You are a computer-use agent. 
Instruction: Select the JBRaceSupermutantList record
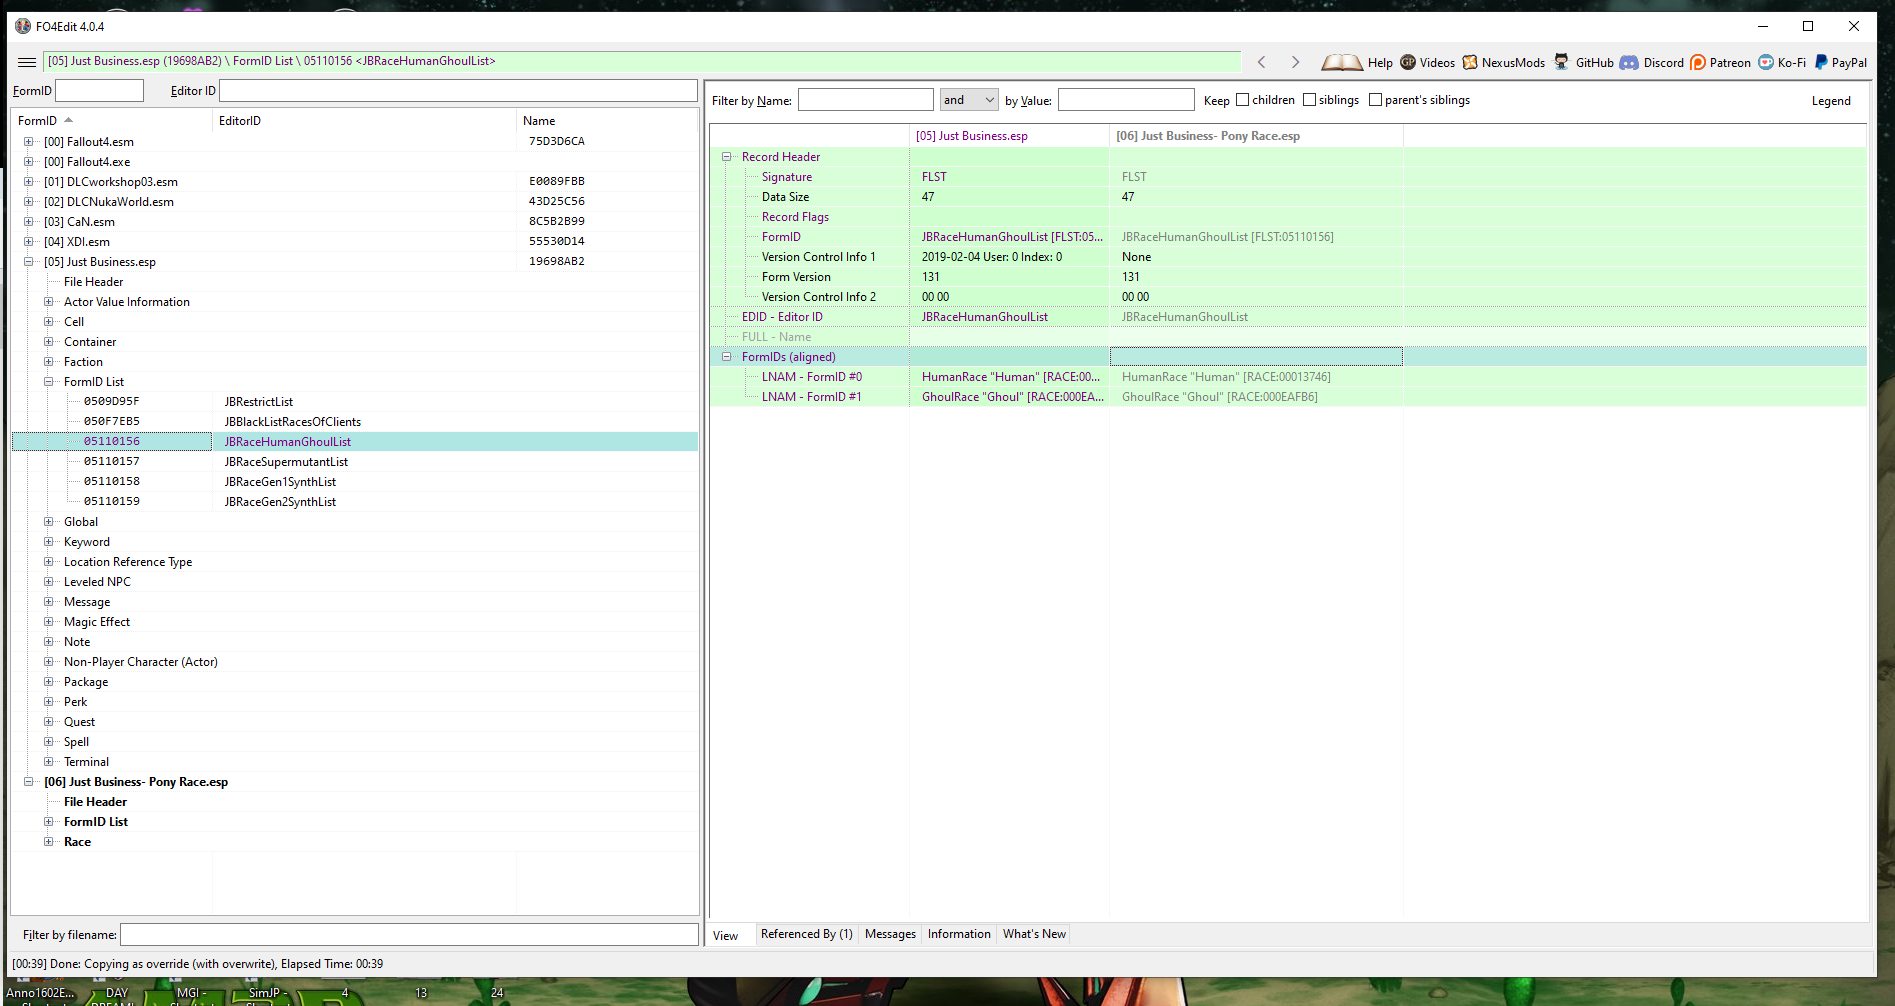pyautogui.click(x=286, y=462)
